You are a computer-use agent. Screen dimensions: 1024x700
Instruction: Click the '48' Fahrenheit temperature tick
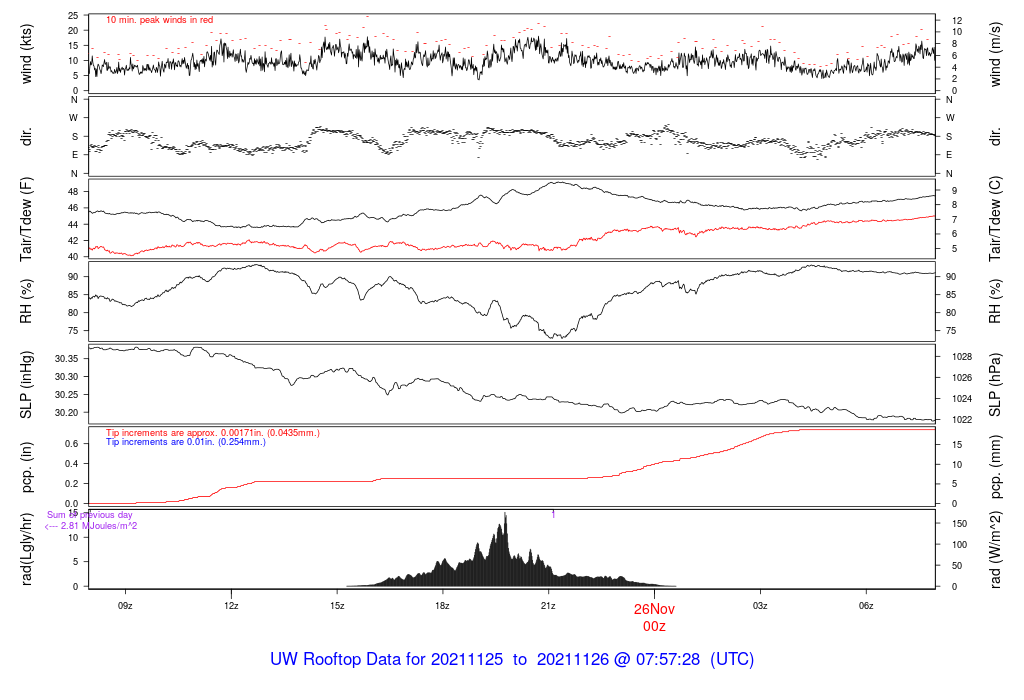click(x=73, y=192)
